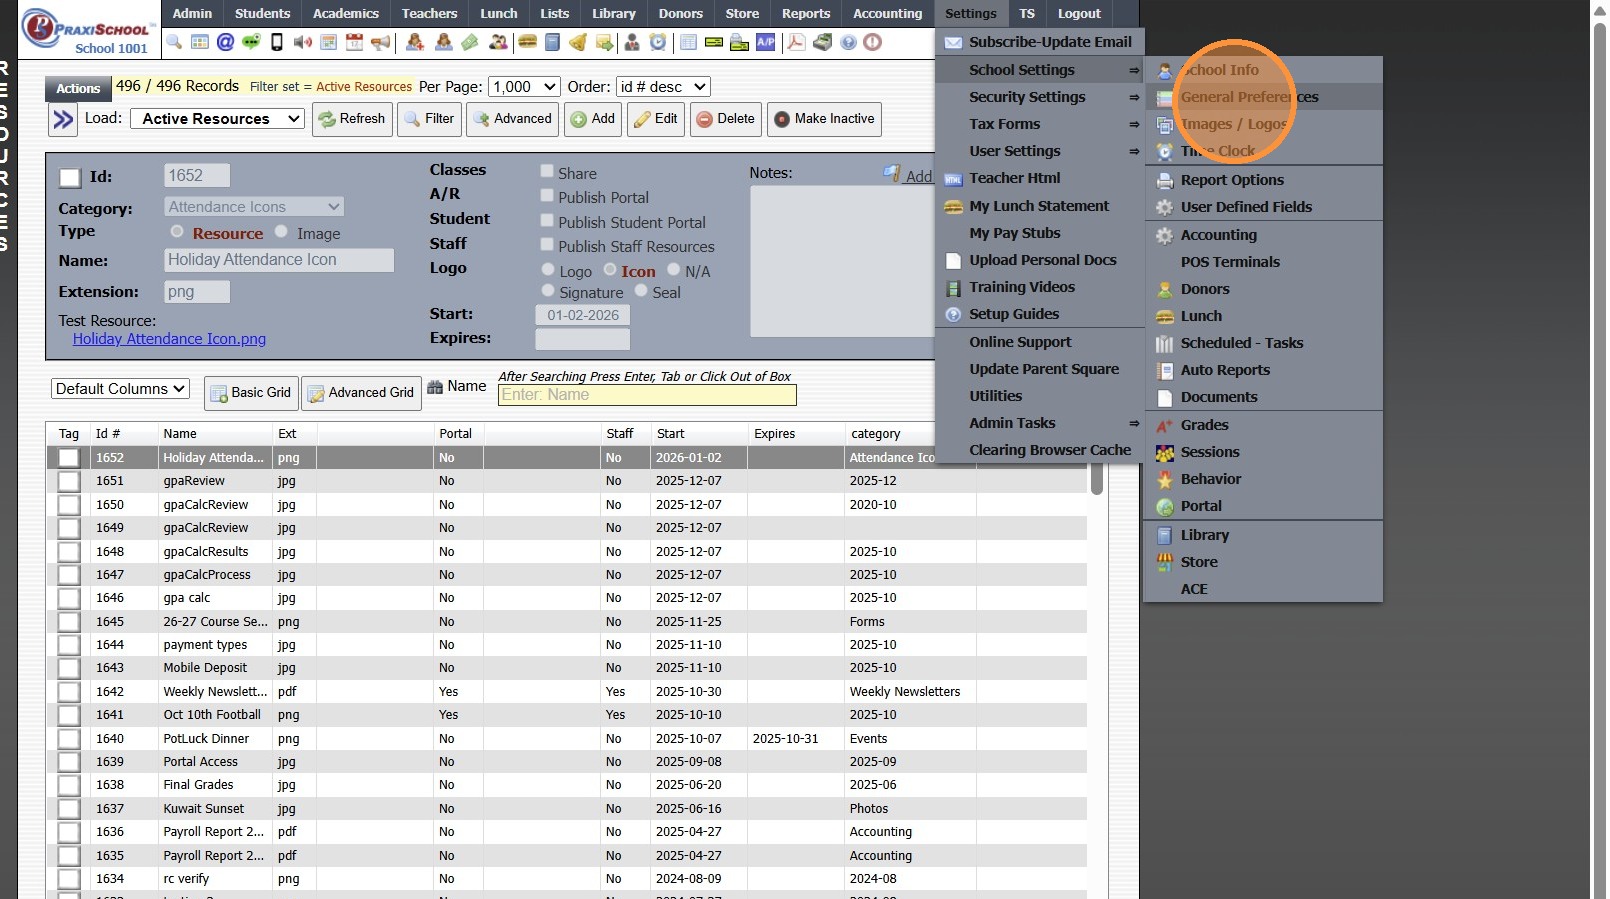Click the double-chevron expand icon beside Load
The height and width of the screenshot is (899, 1610).
63,120
